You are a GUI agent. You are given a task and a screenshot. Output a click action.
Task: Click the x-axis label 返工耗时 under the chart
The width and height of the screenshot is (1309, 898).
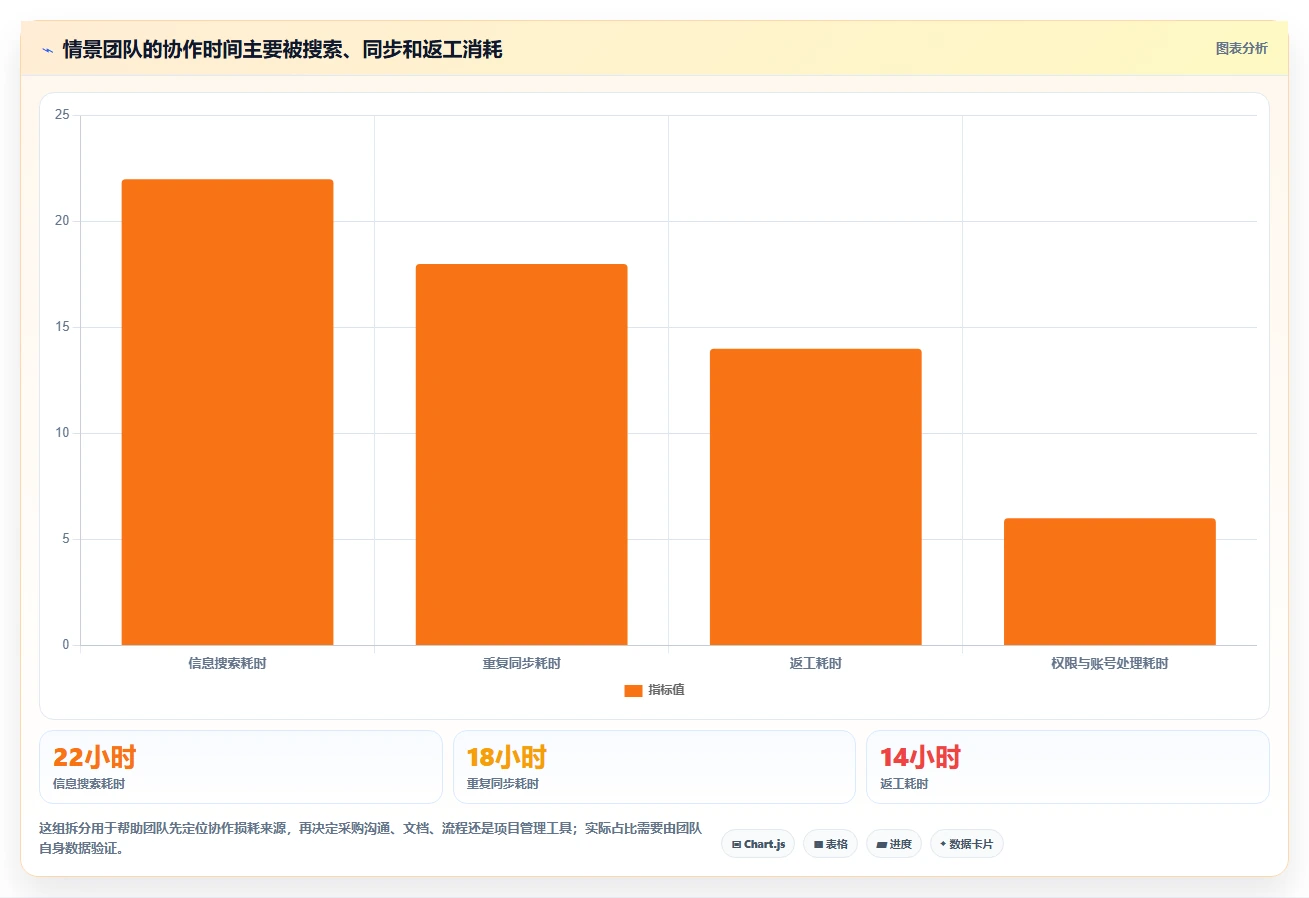pos(815,663)
